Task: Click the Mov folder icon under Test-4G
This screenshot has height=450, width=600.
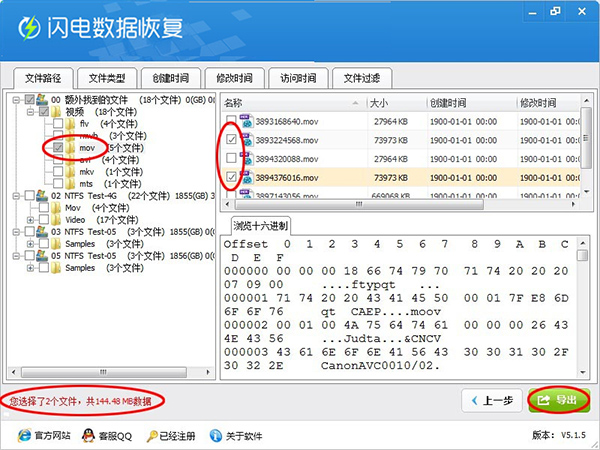Action: pyautogui.click(x=56, y=208)
